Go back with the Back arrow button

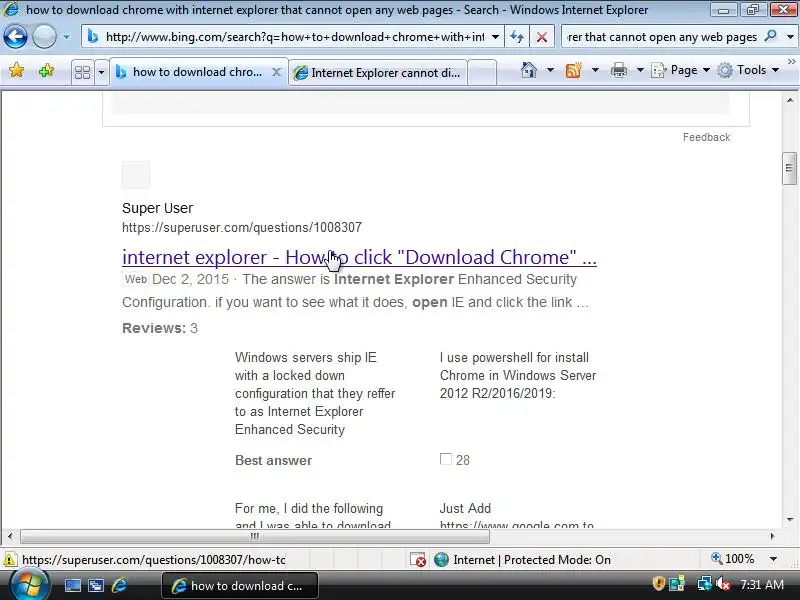point(15,37)
